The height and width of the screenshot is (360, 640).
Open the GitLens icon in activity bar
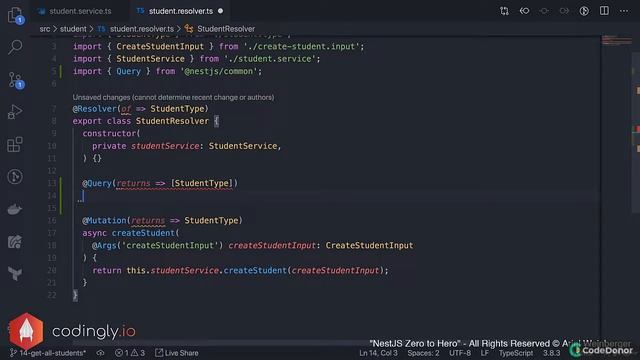(x=15, y=177)
